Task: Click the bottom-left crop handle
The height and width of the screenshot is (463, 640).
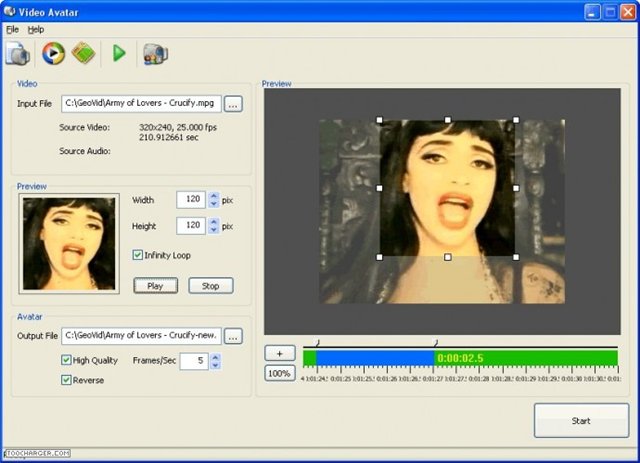Action: coord(380,257)
